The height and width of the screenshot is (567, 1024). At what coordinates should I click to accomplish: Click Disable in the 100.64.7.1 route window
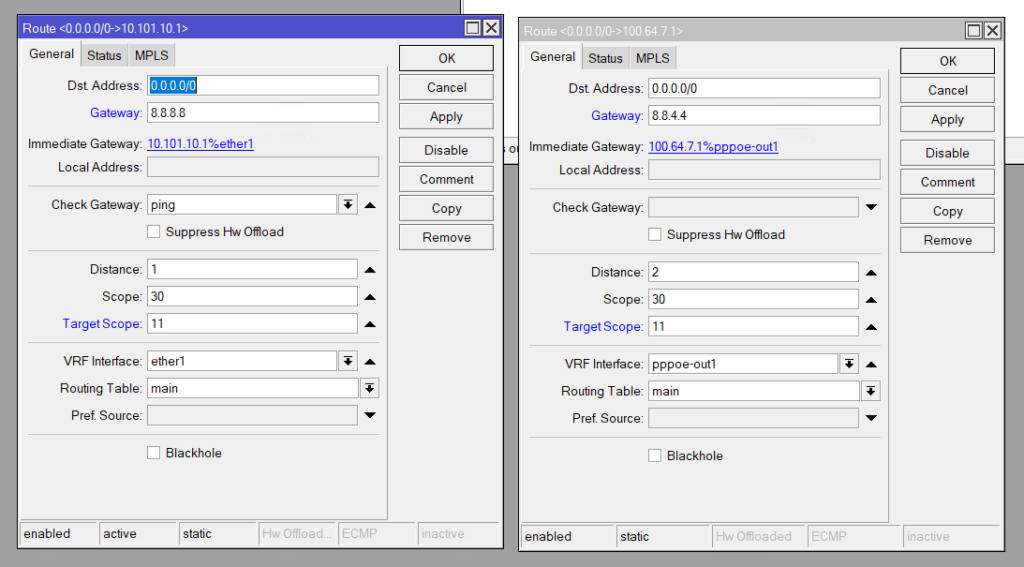tap(947, 153)
